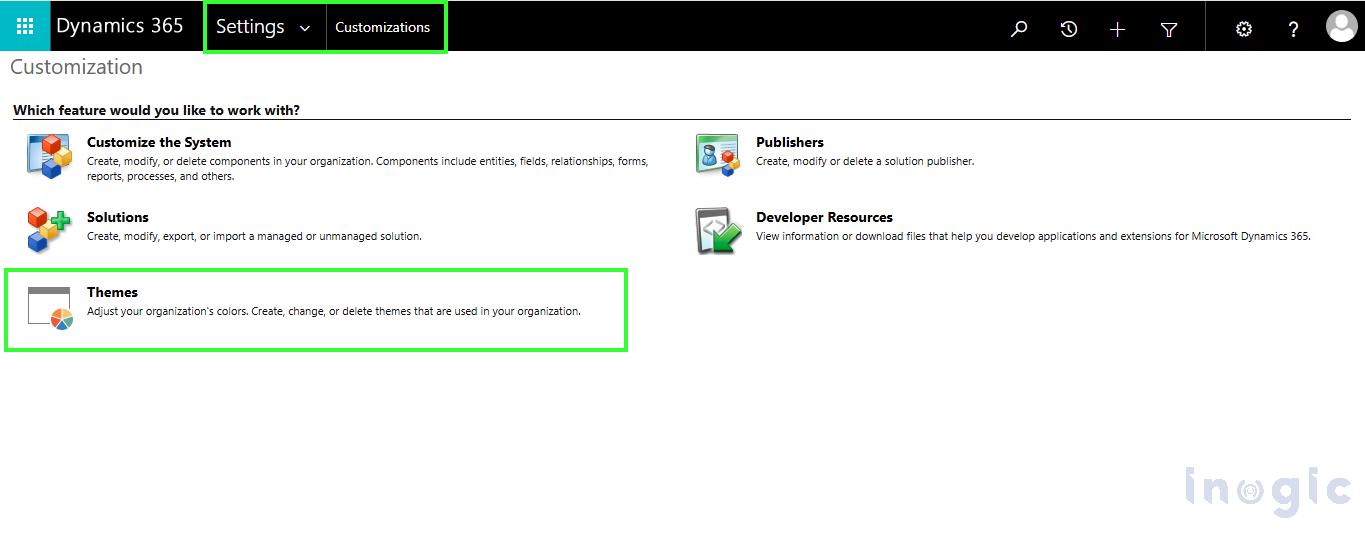Viewport: 1365px width, 547px height.
Task: Open the Settings navigation menu
Action: 250,27
